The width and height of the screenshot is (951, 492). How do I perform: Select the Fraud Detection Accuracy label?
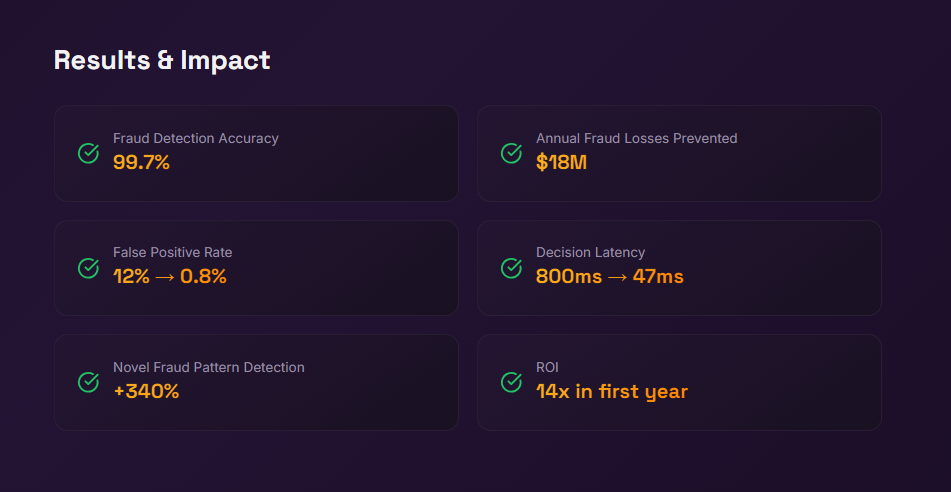(196, 138)
